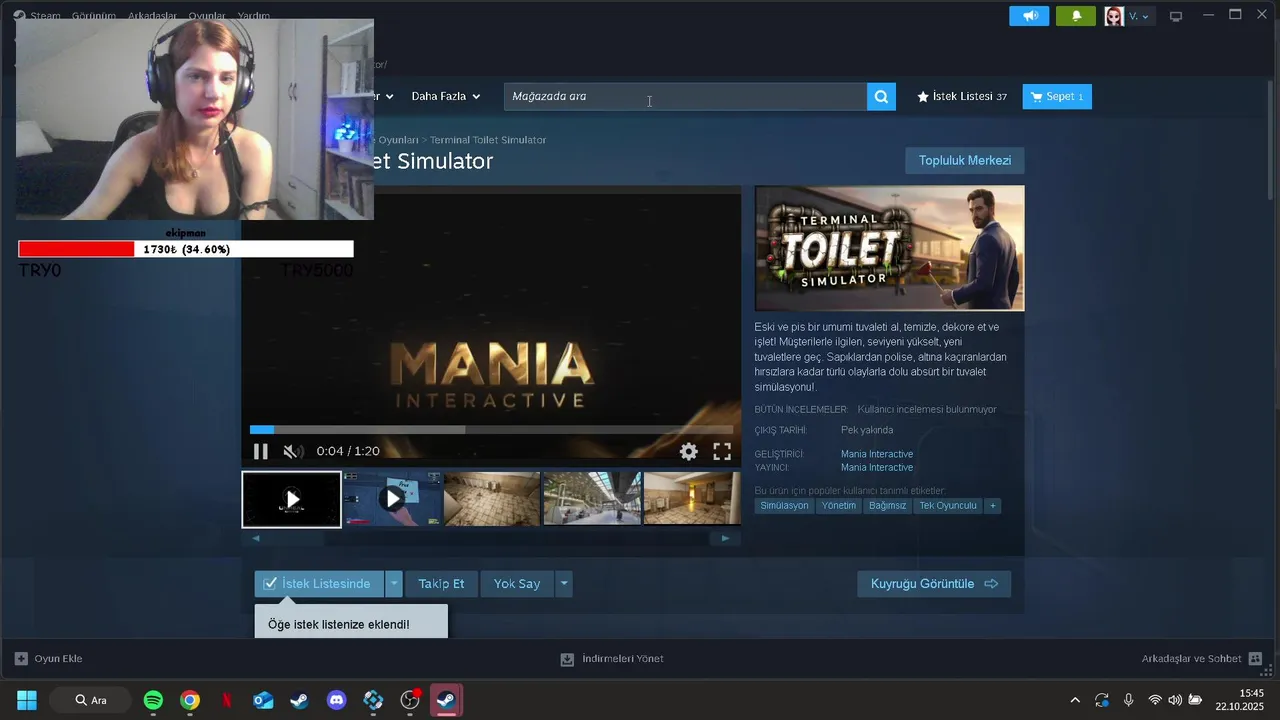The height and width of the screenshot is (720, 1280).
Task: Expand the Daha Fazla menu
Action: point(446,96)
